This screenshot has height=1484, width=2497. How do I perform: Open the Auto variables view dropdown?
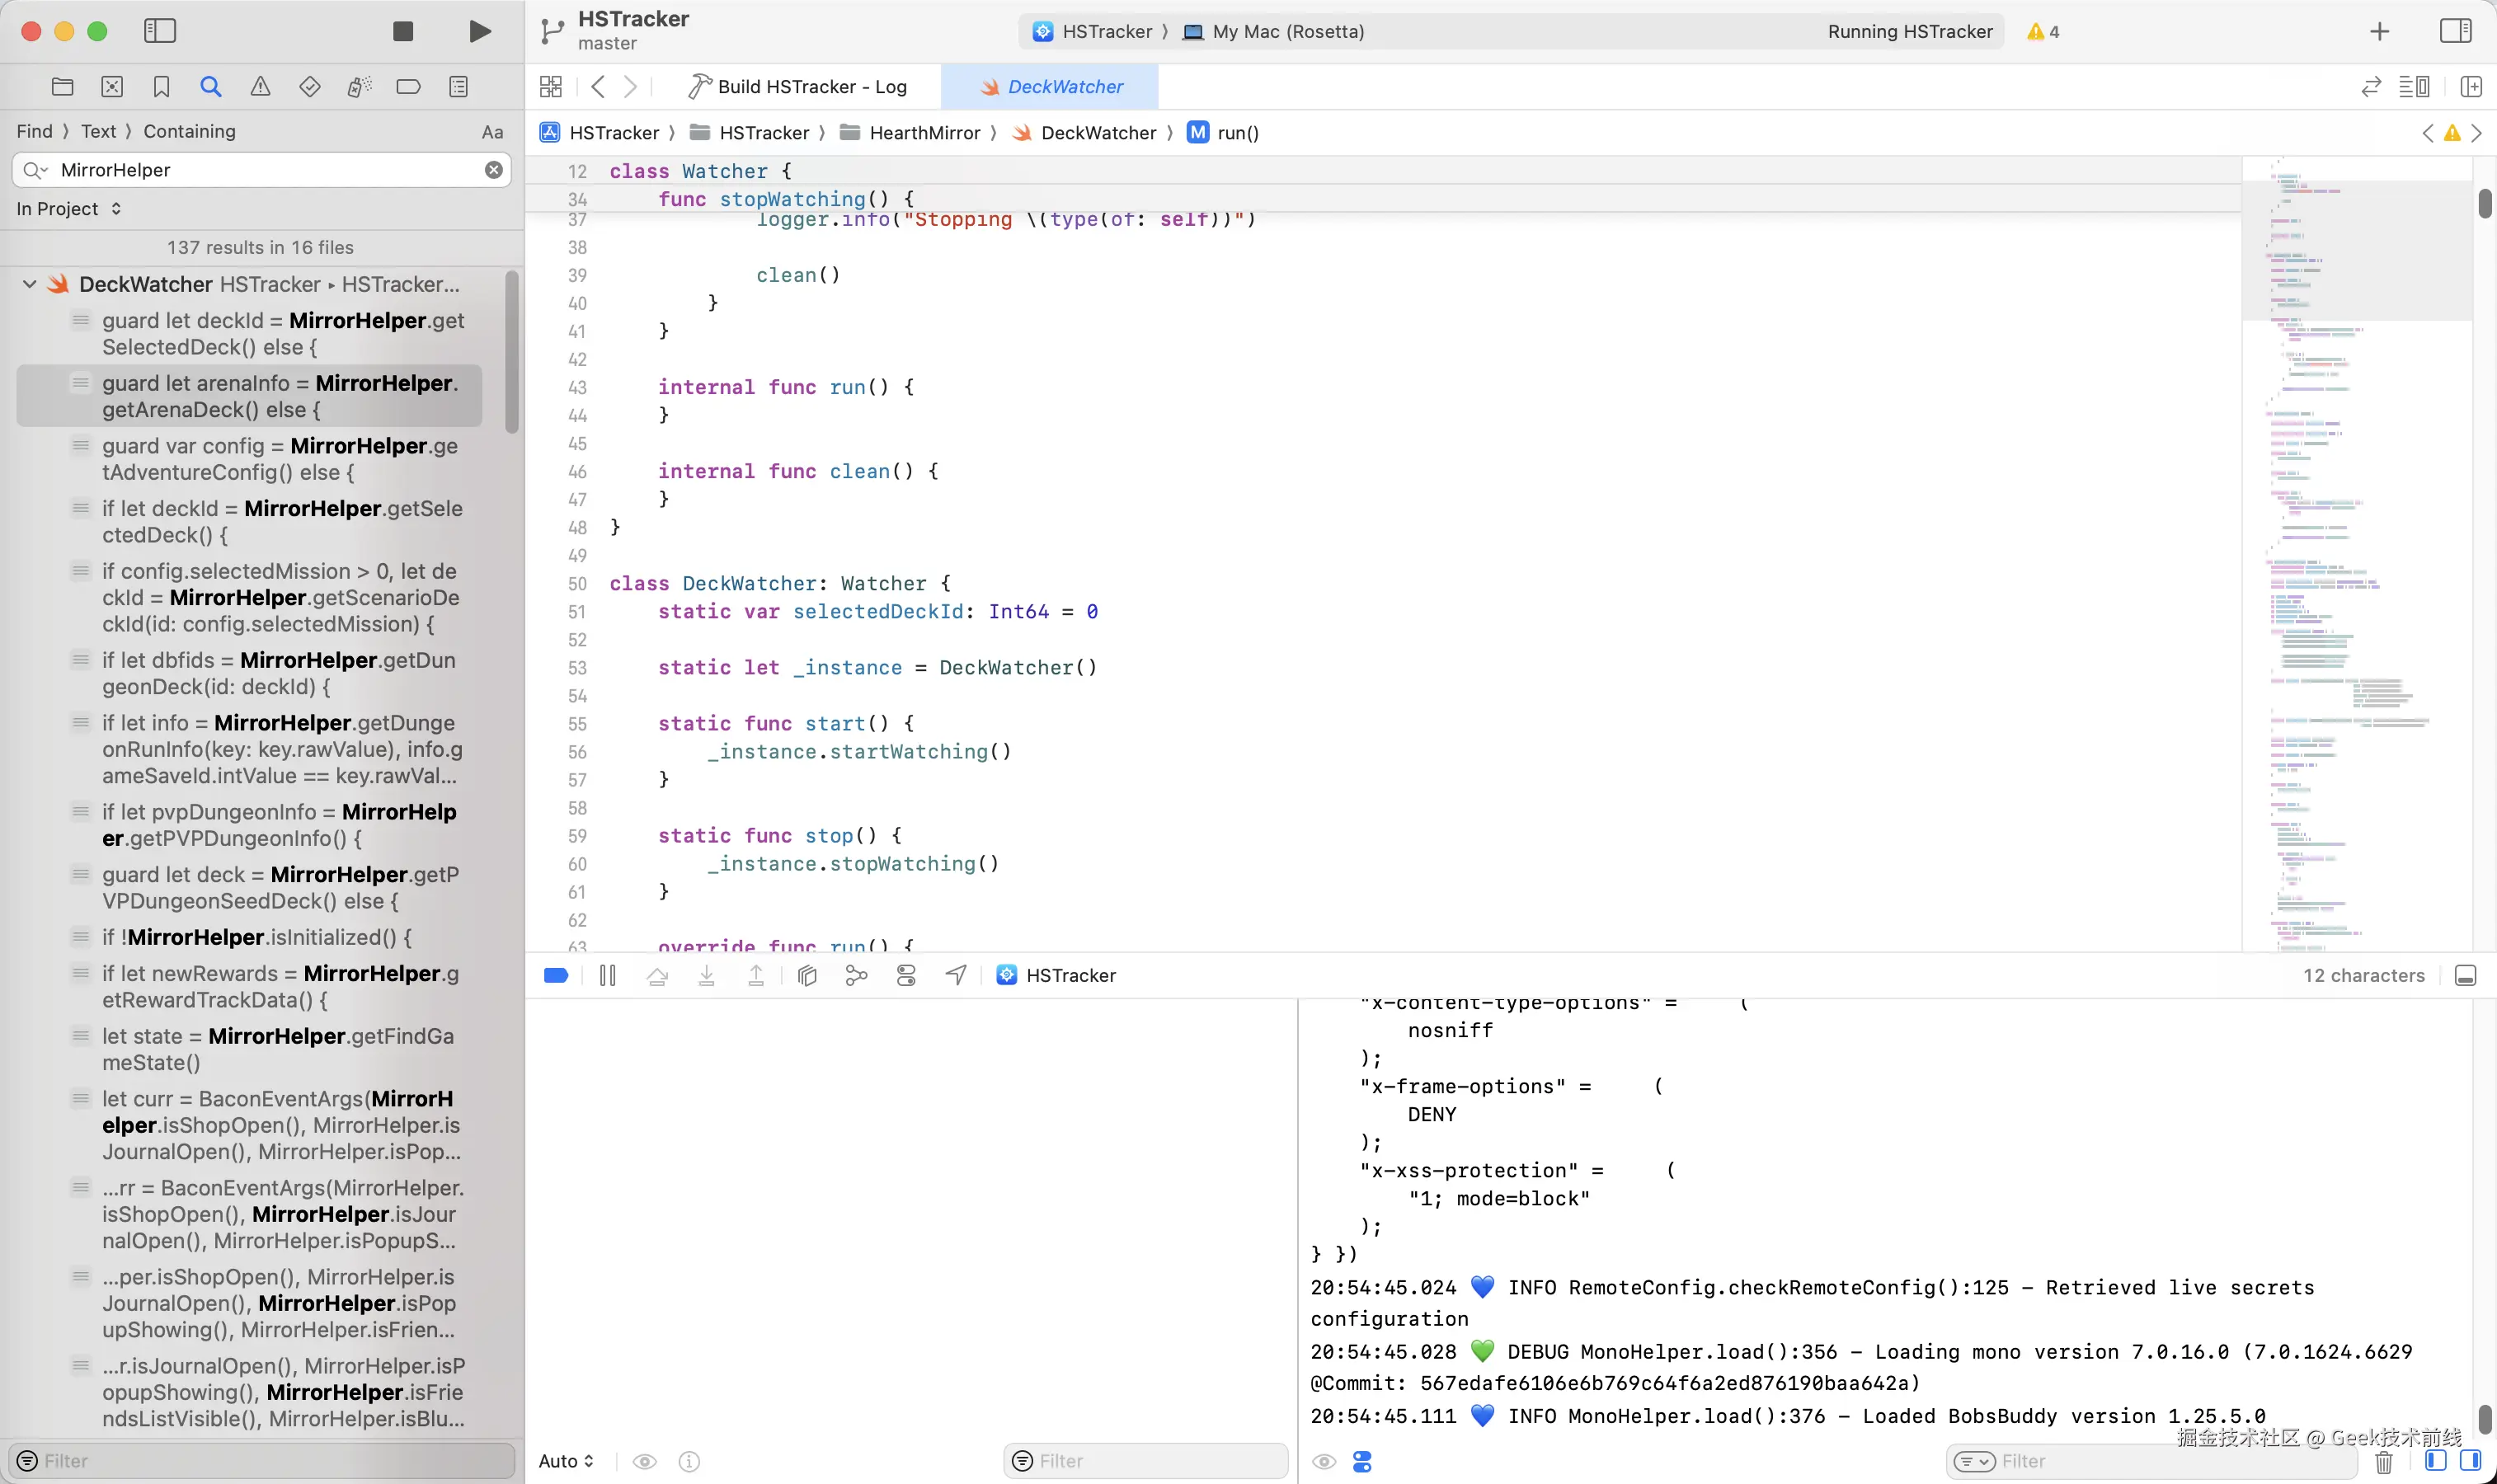point(566,1461)
